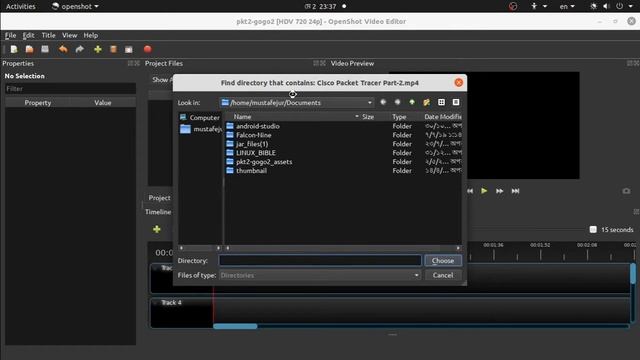Image resolution: width=640 pixels, height=360 pixels.
Task: Click the timeline horizontal scrollbar
Action: 235,326
